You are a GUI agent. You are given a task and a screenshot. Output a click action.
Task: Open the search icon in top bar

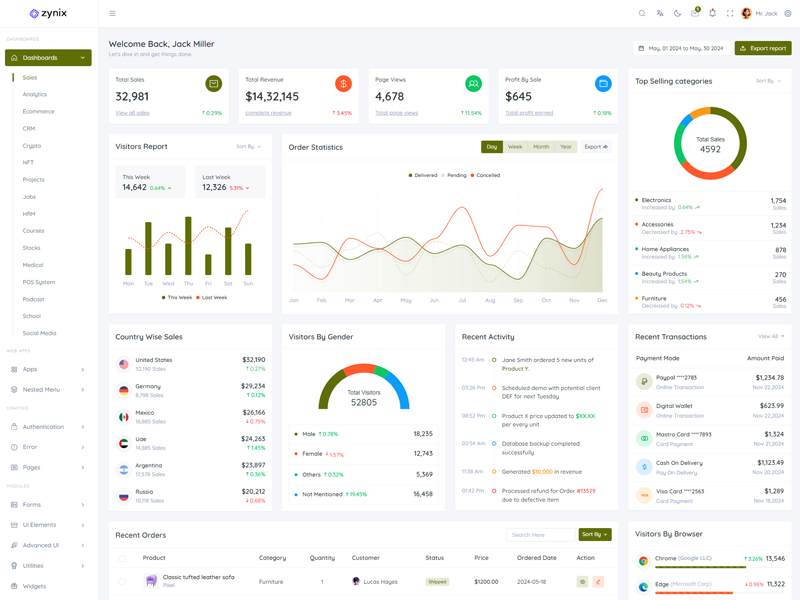[x=642, y=13]
